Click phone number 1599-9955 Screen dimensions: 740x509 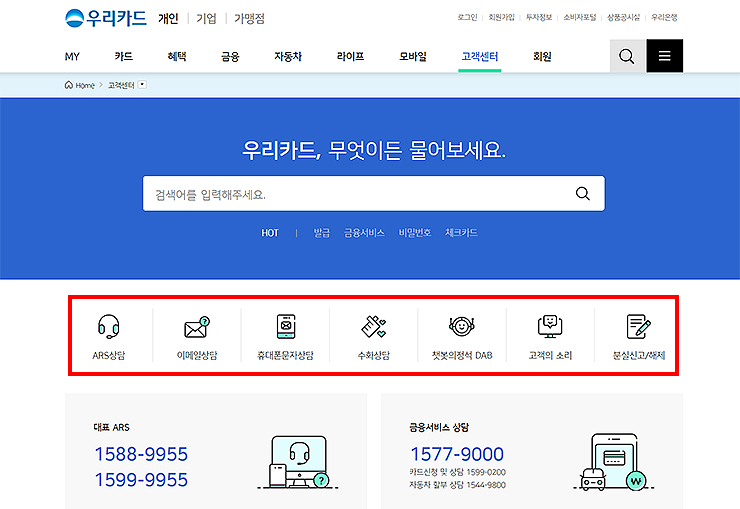point(142,480)
